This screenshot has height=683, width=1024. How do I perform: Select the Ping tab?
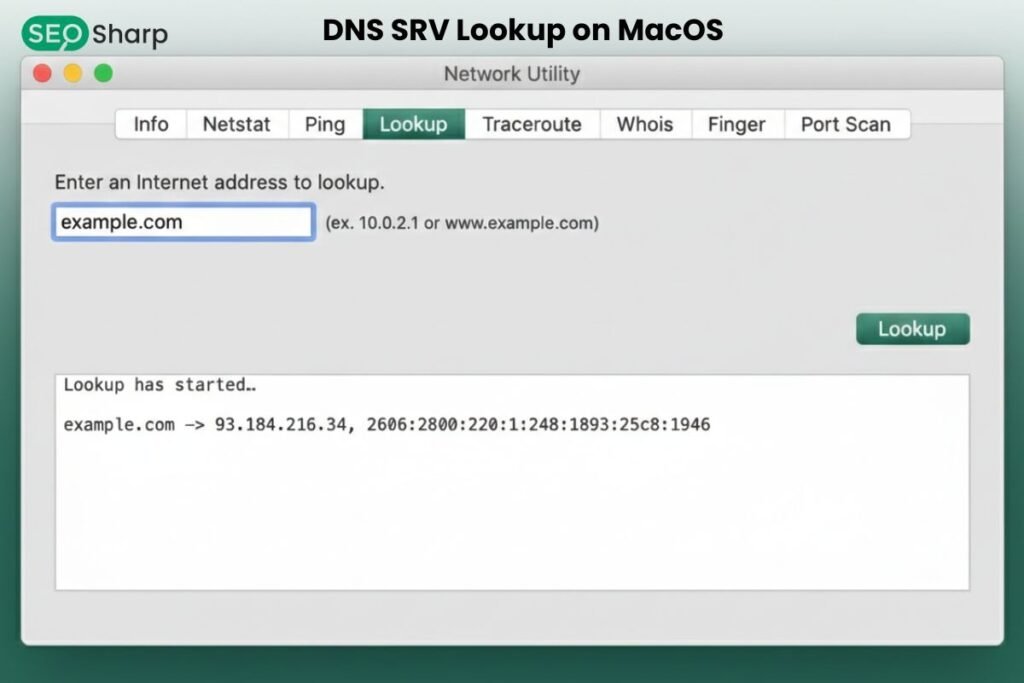coord(324,124)
